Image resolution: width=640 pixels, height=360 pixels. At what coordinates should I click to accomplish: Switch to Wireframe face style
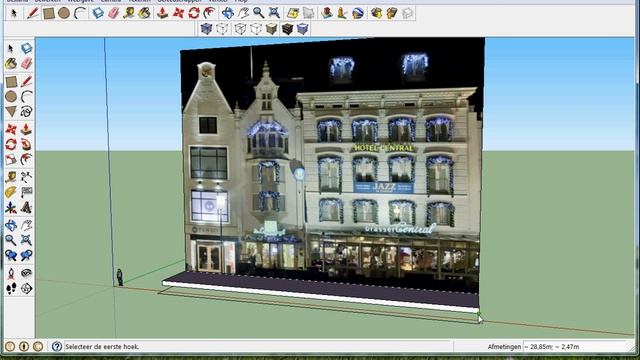[240, 29]
